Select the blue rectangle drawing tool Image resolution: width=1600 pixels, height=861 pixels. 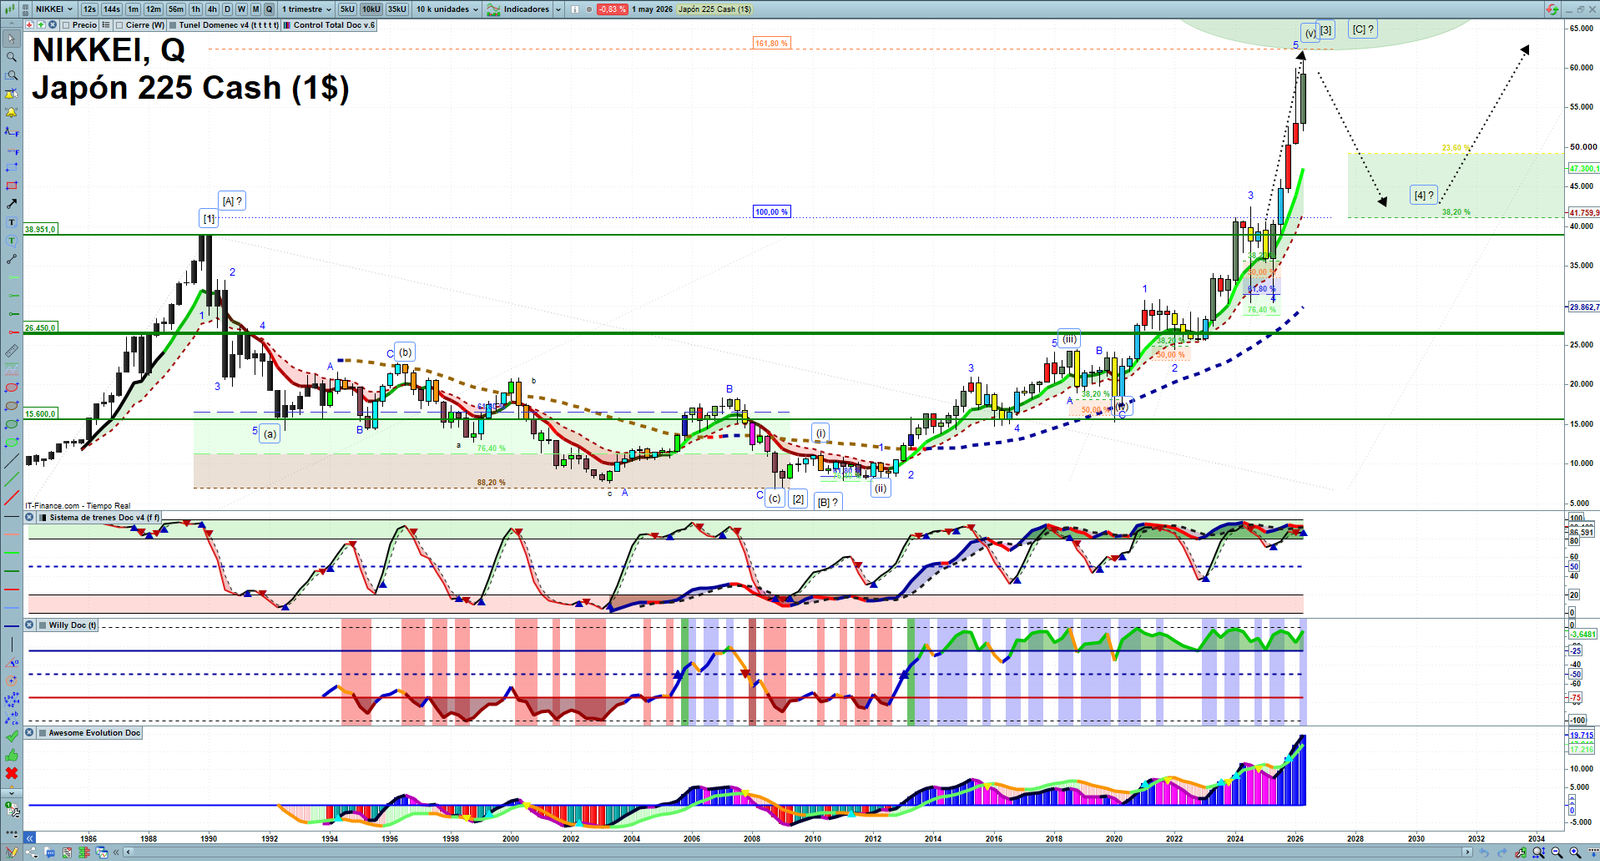click(x=11, y=167)
